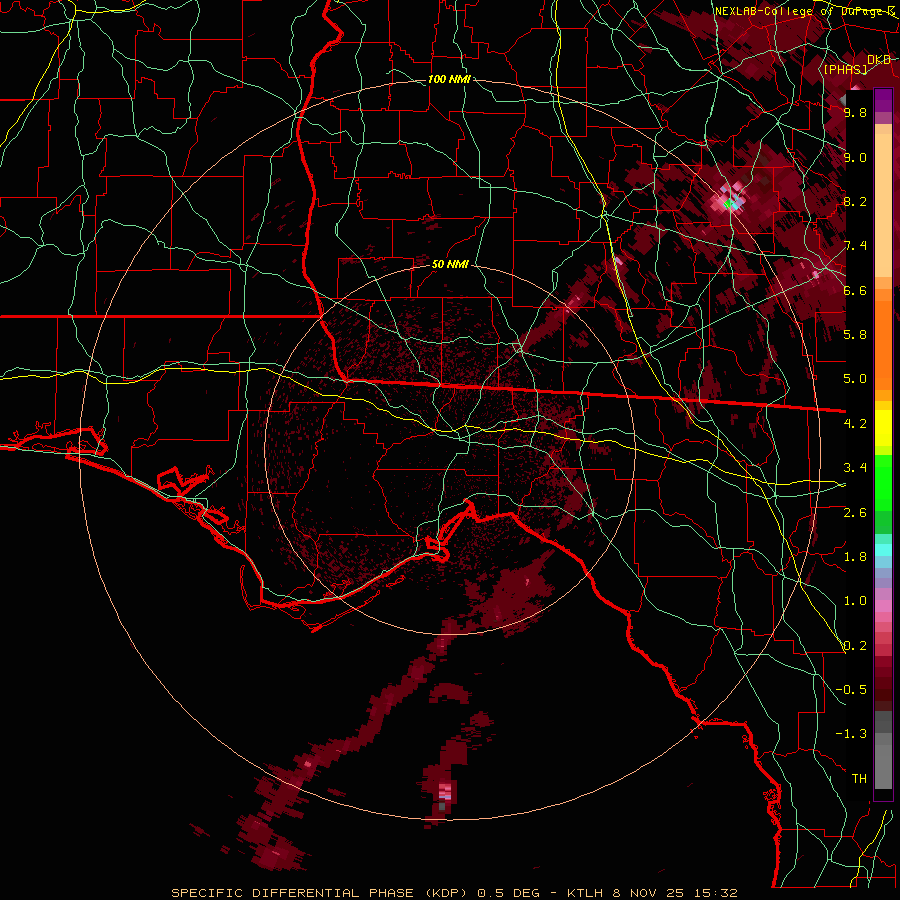The width and height of the screenshot is (900, 900).
Task: Select the 2.6 value on the scale
Action: (x=855, y=513)
